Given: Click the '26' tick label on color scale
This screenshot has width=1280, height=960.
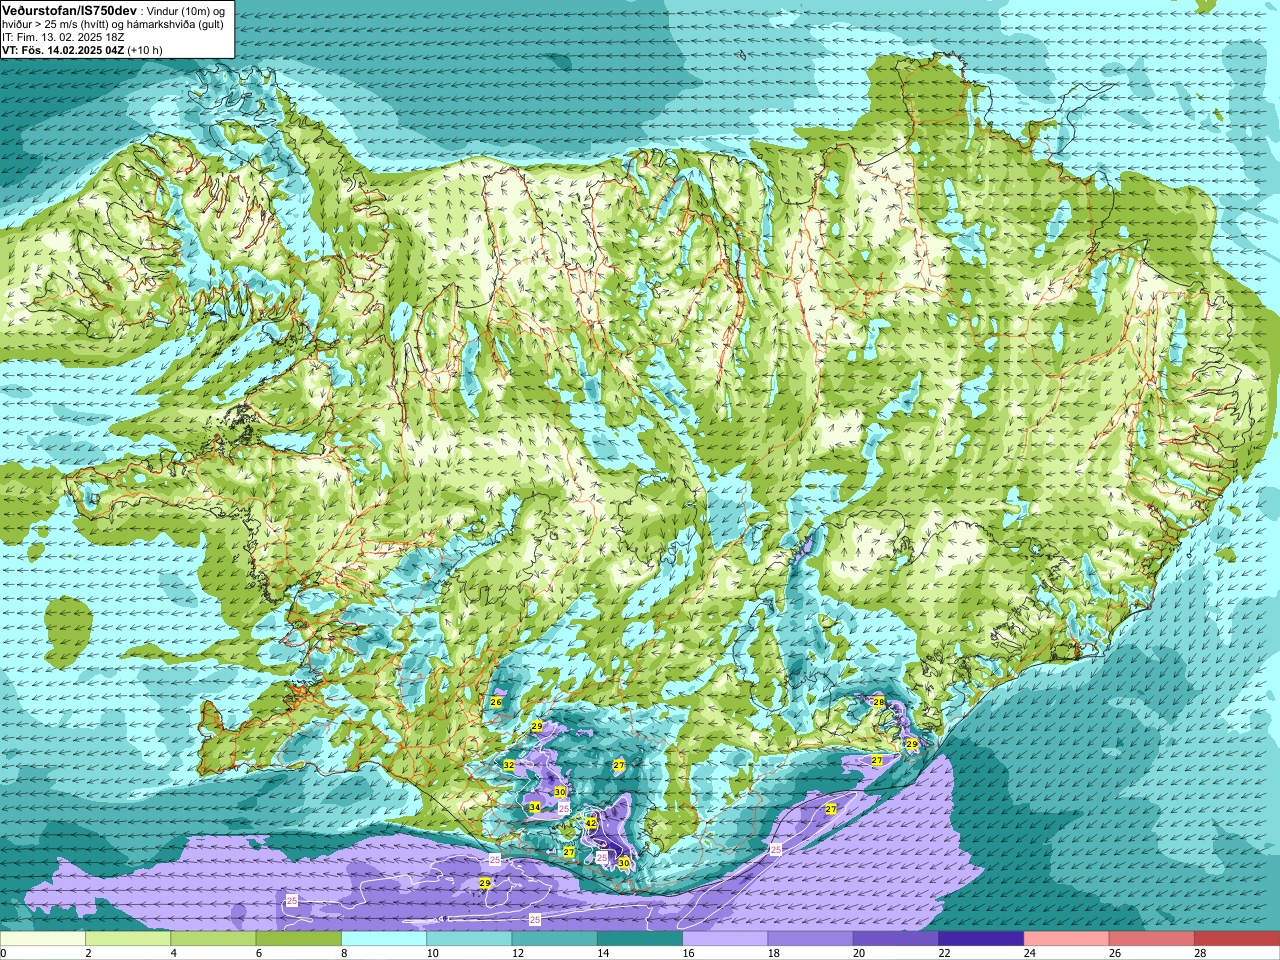Looking at the screenshot, I should click(x=1114, y=954).
